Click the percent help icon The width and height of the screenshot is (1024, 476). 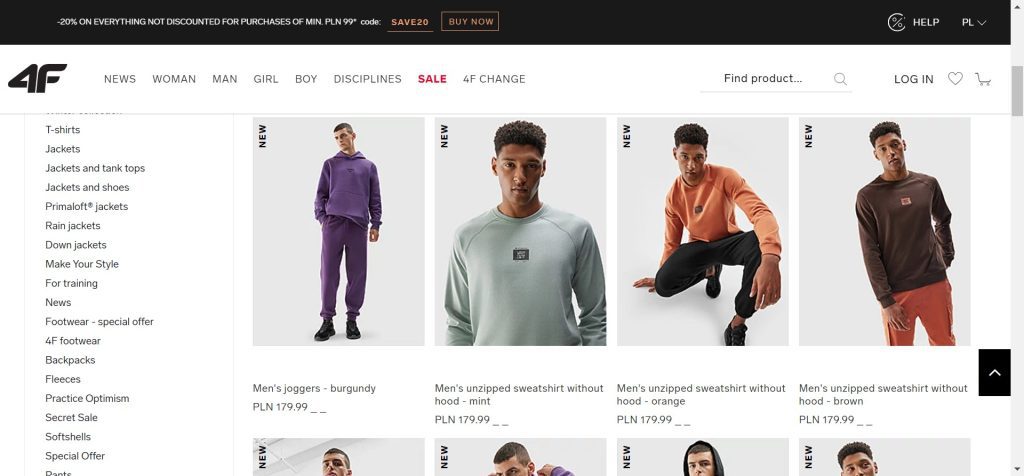[x=897, y=22]
